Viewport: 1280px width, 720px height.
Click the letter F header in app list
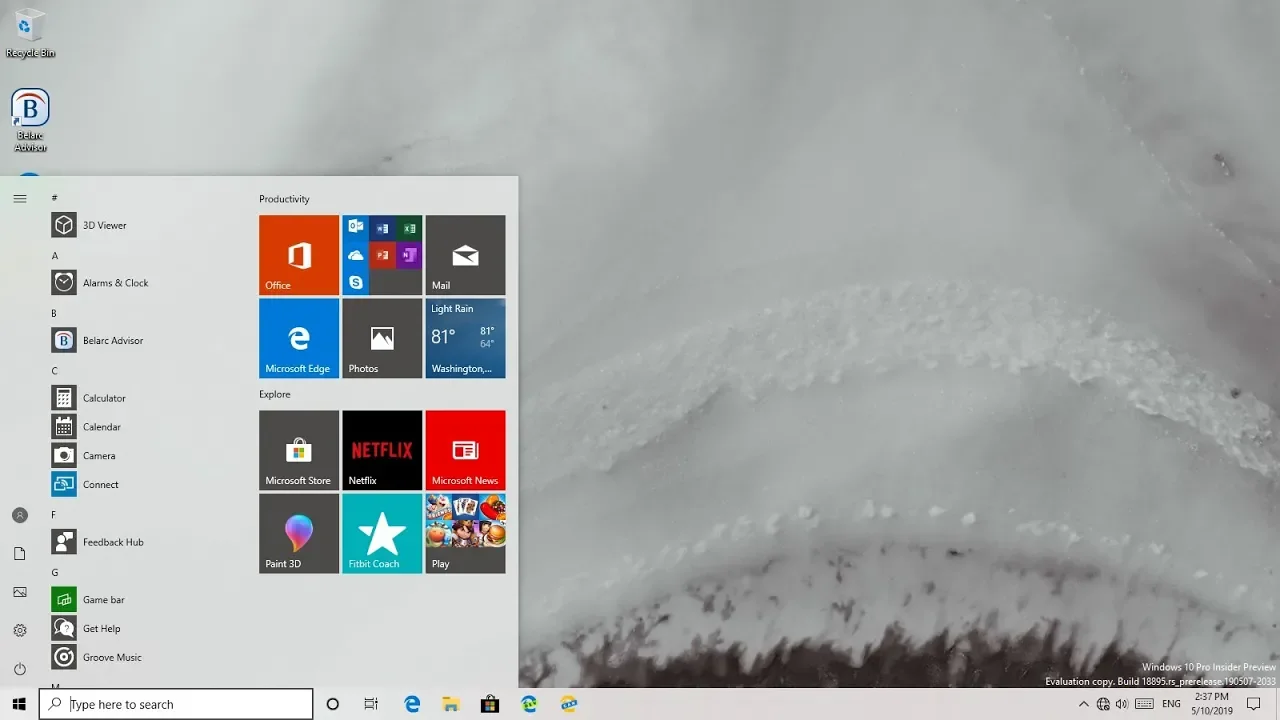click(x=55, y=515)
